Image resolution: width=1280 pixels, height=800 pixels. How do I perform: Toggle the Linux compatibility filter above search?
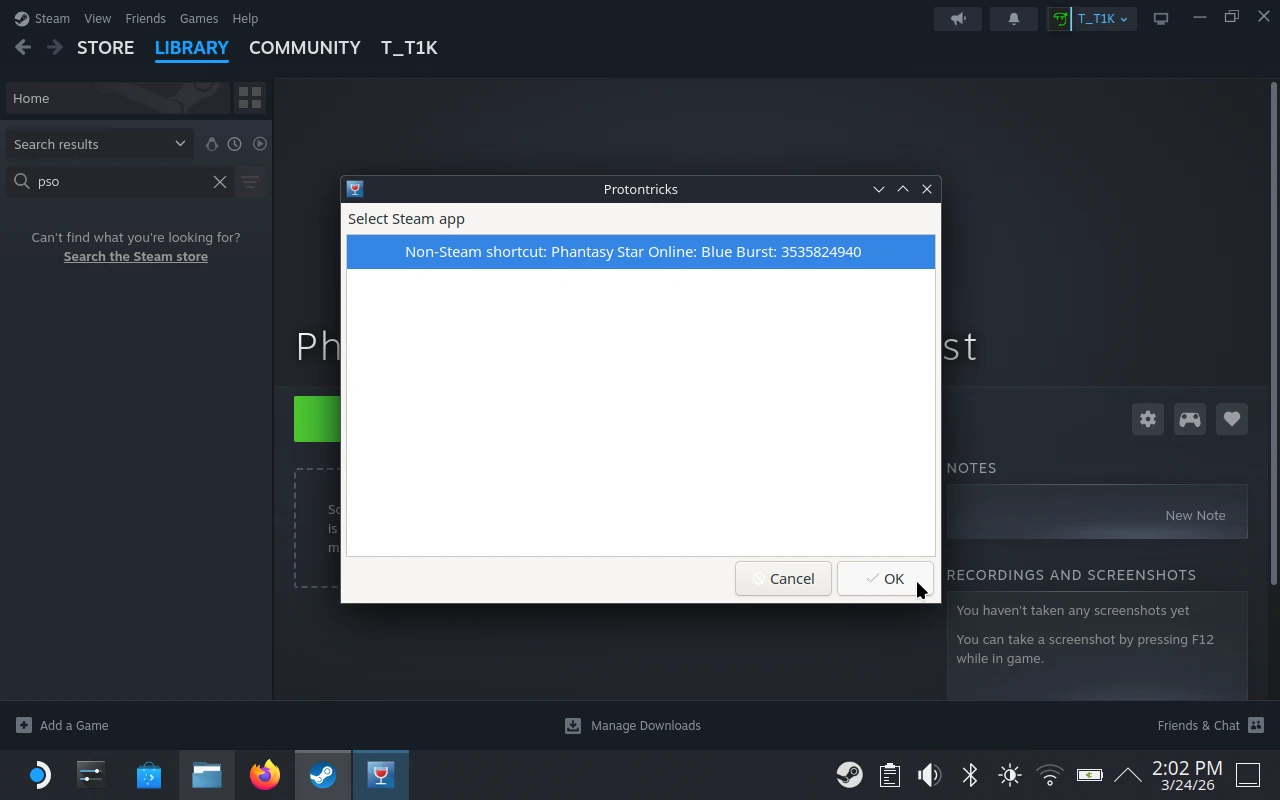(x=212, y=143)
